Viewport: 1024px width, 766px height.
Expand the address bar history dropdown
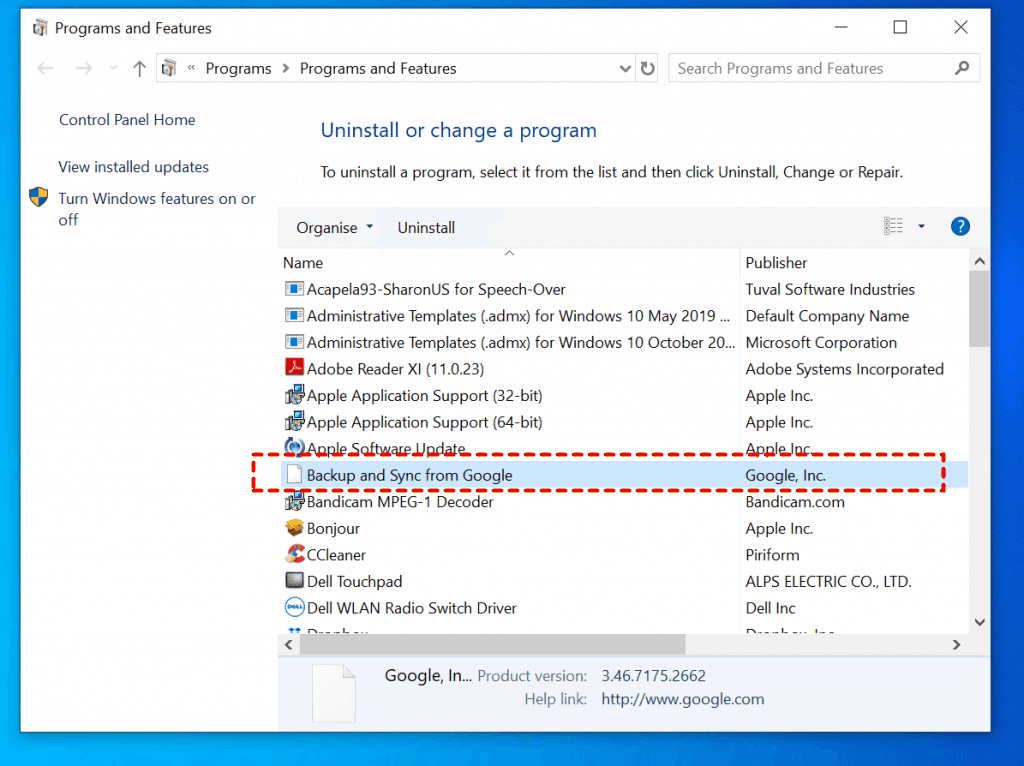625,69
